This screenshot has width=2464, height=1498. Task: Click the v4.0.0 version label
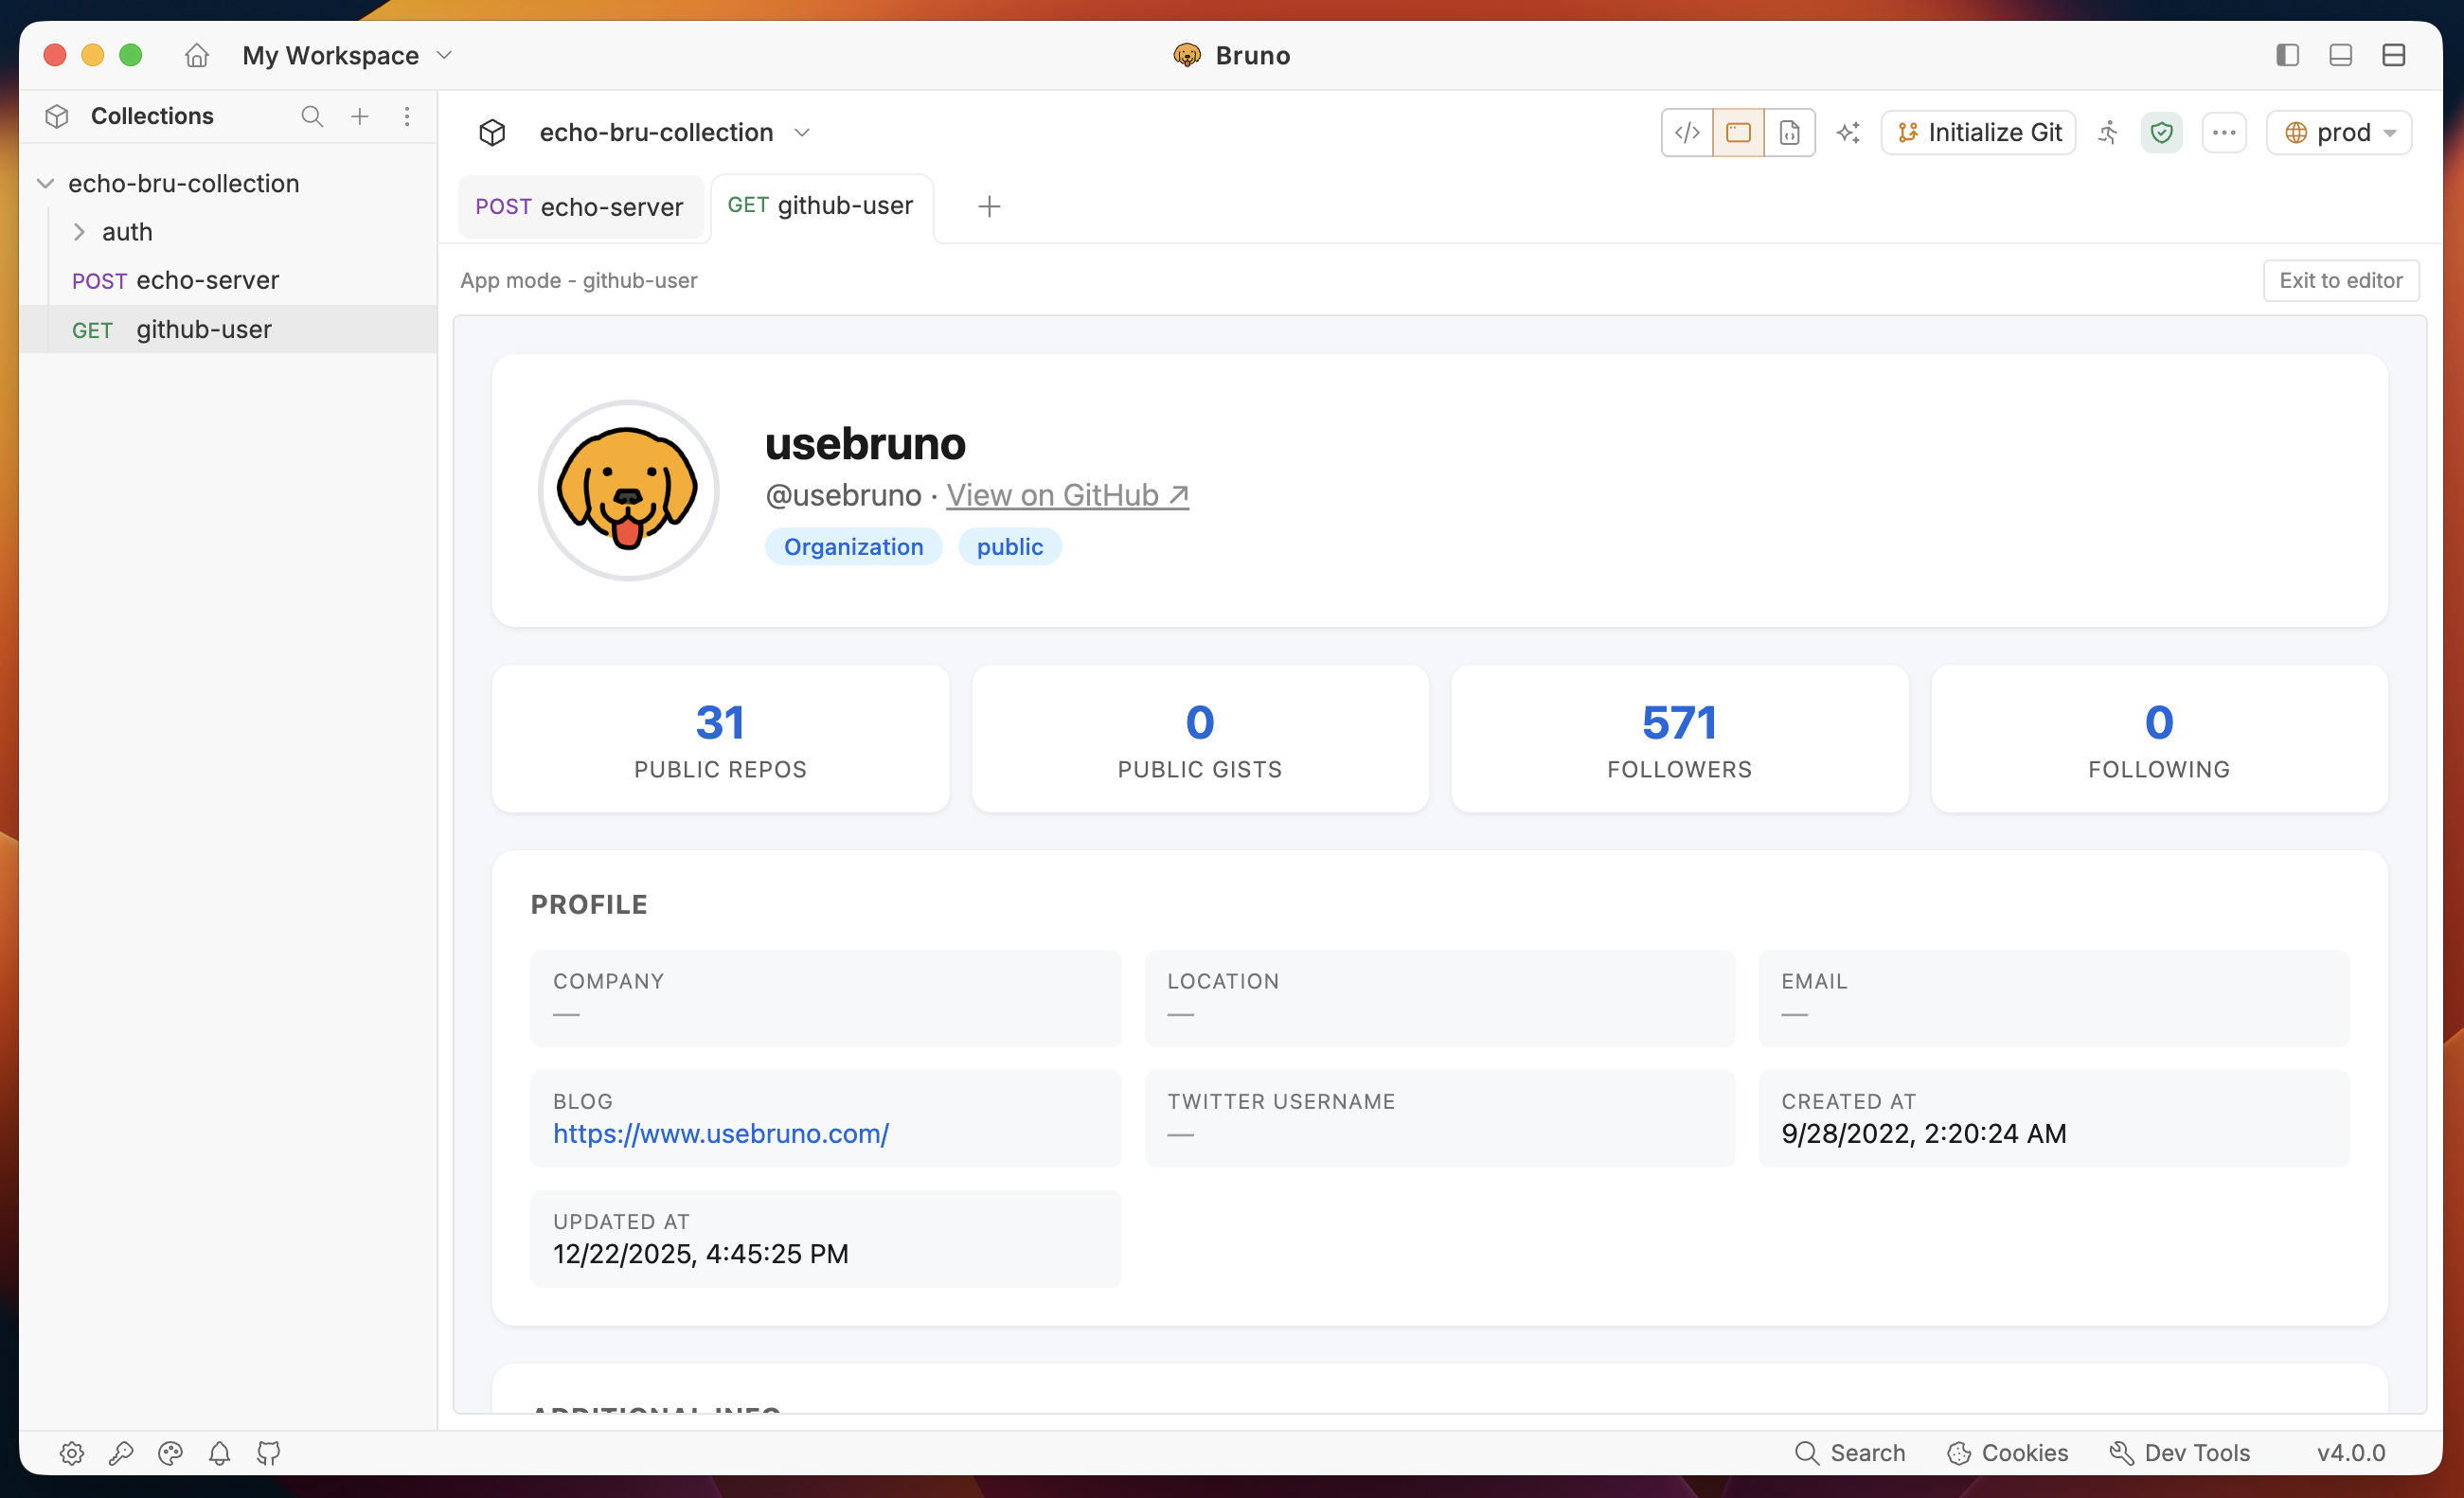(2351, 1453)
